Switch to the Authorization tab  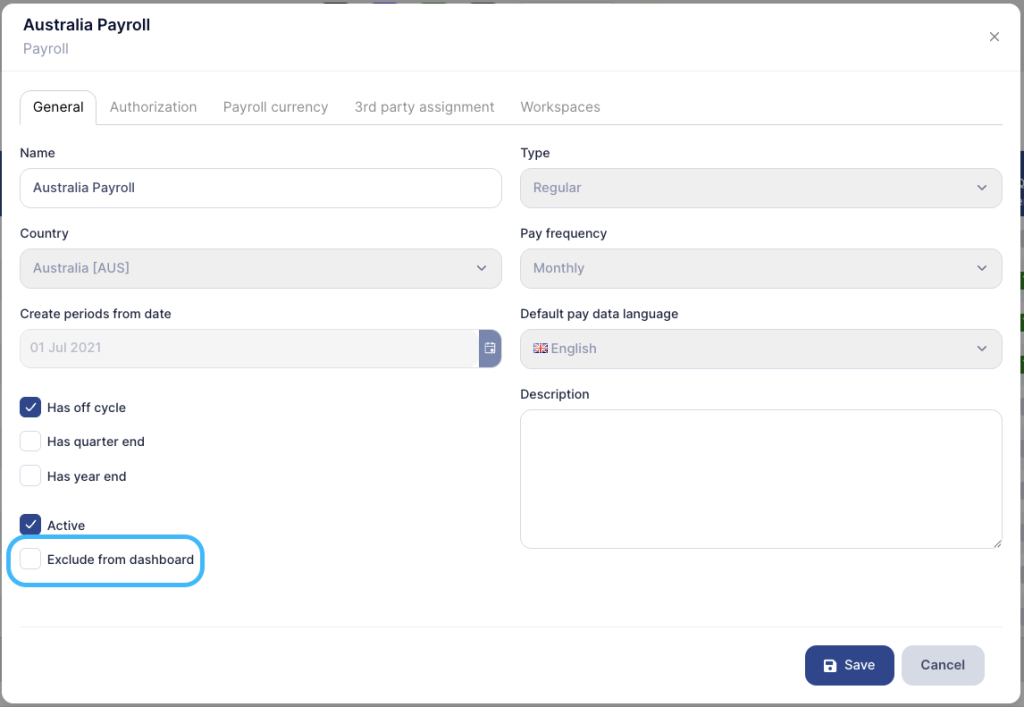click(x=153, y=107)
